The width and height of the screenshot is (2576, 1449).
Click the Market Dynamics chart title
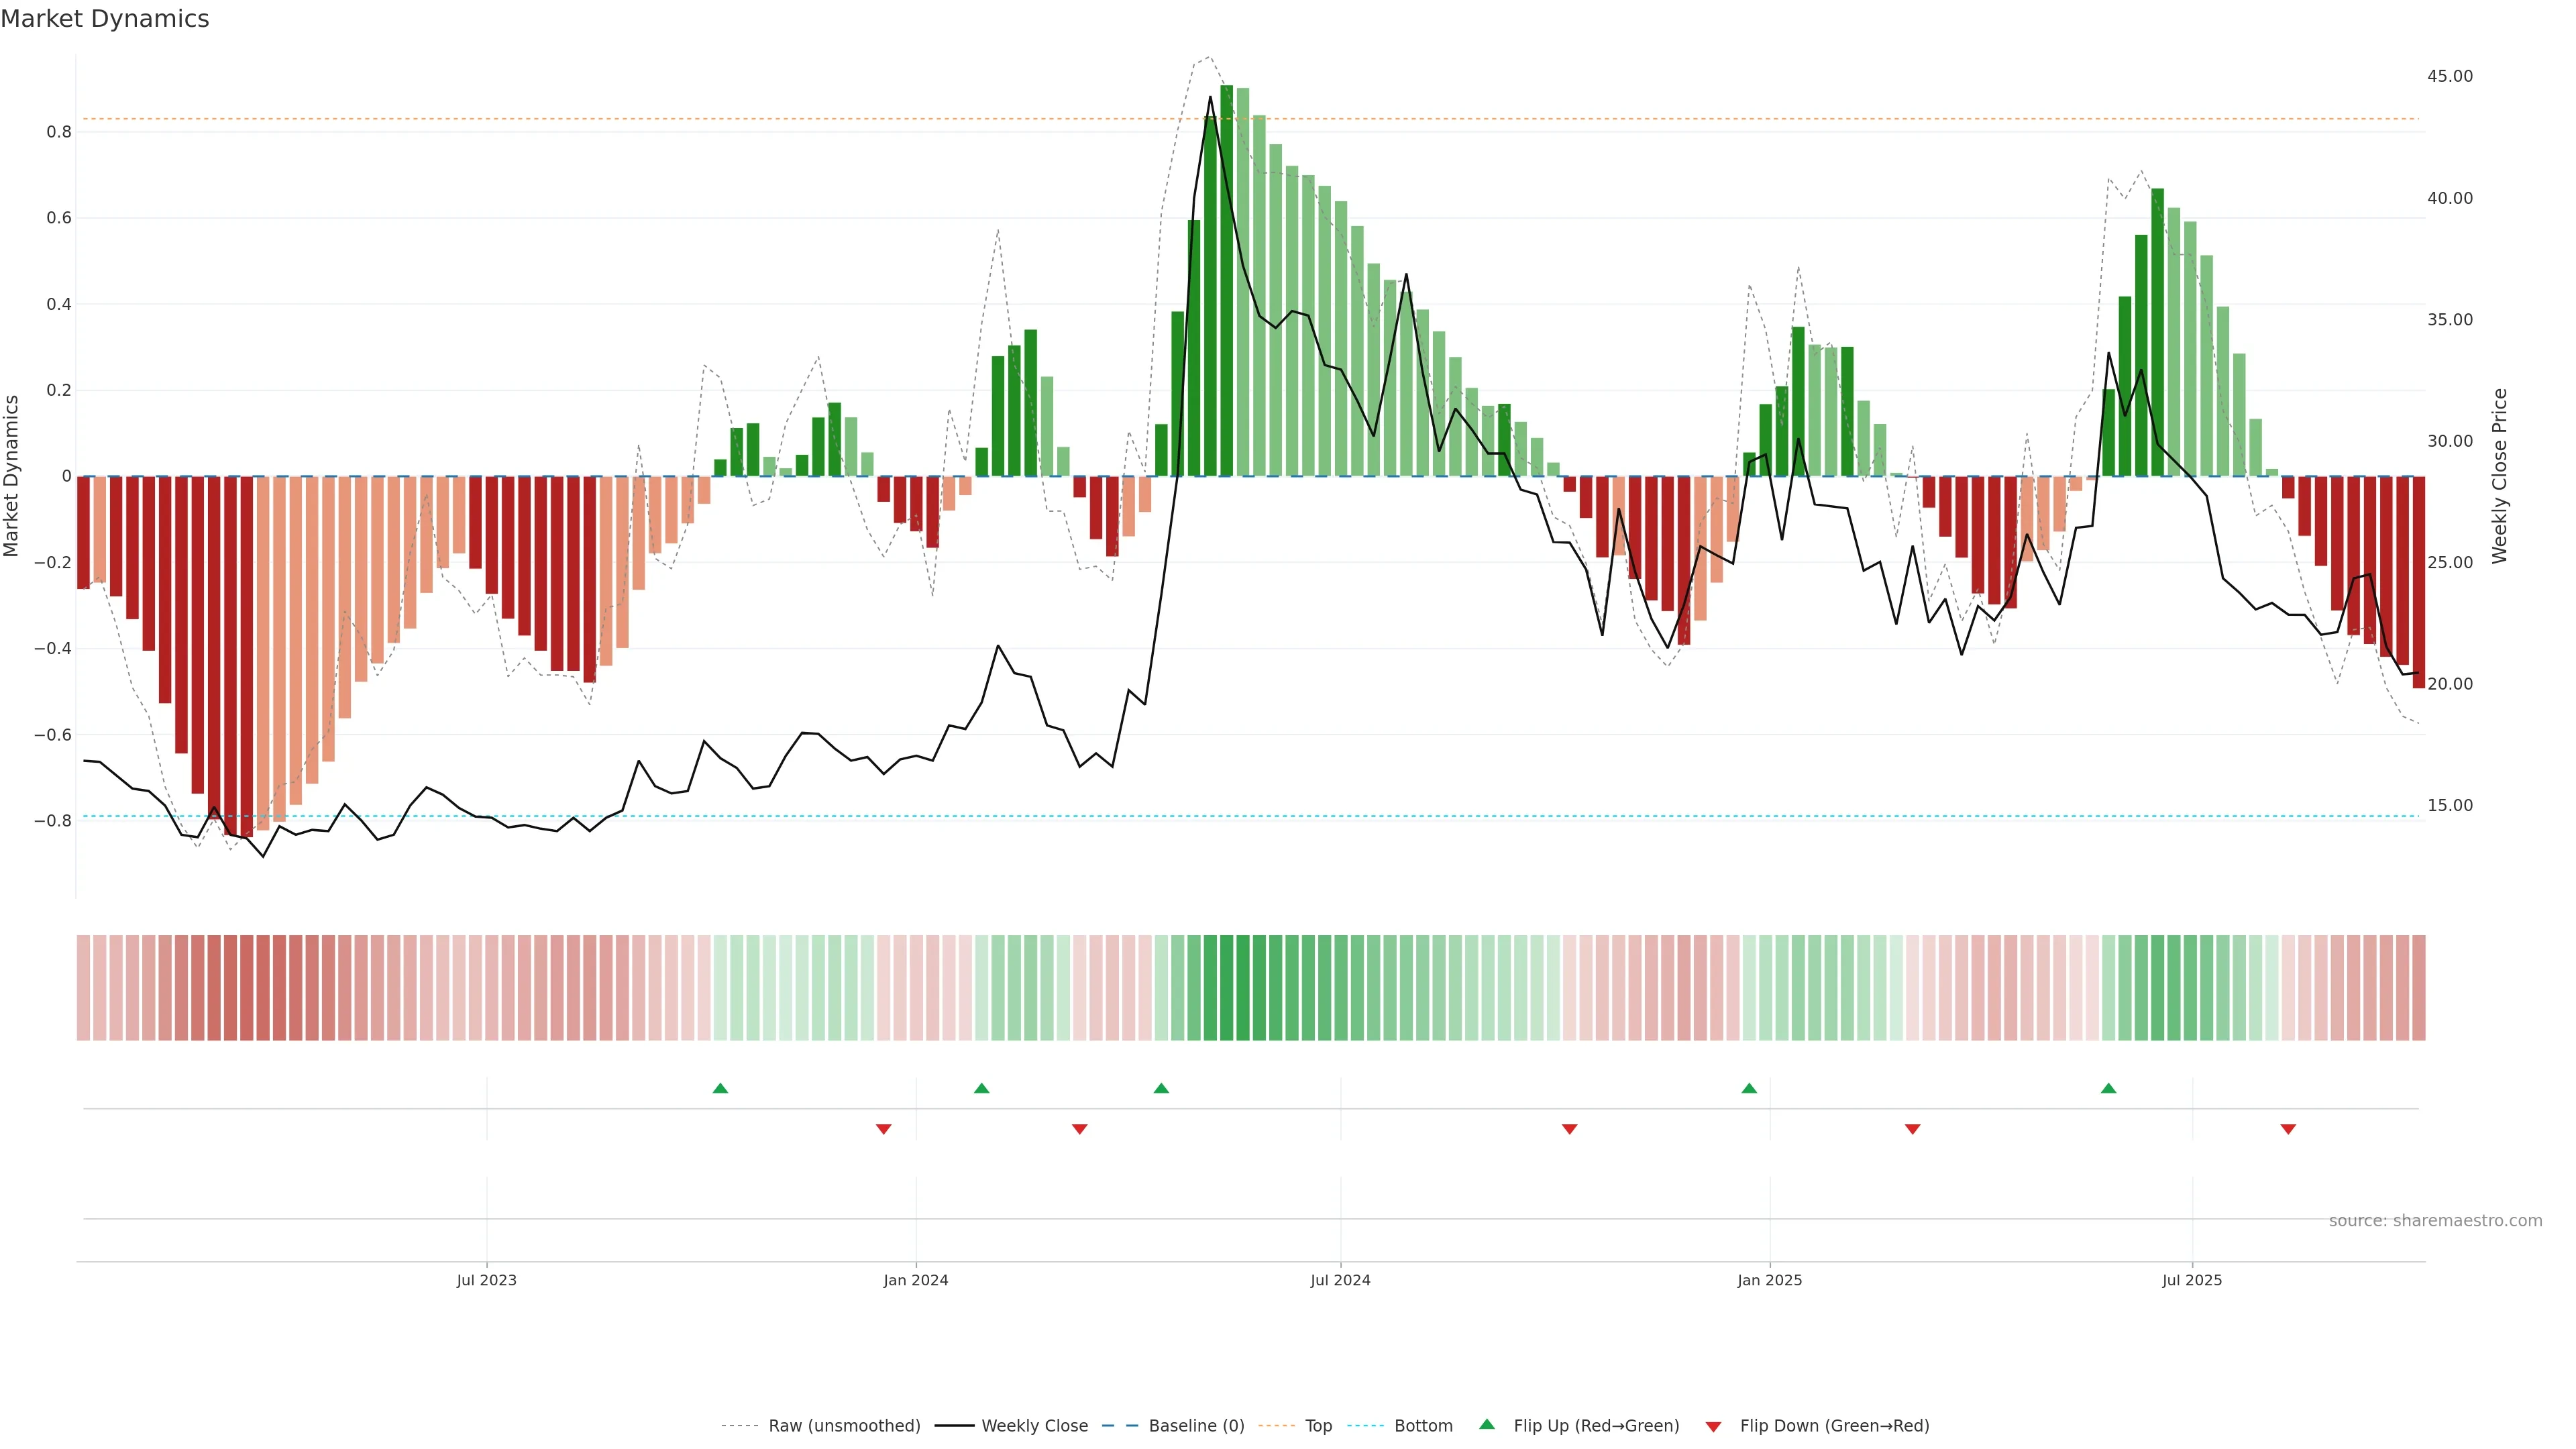(105, 19)
